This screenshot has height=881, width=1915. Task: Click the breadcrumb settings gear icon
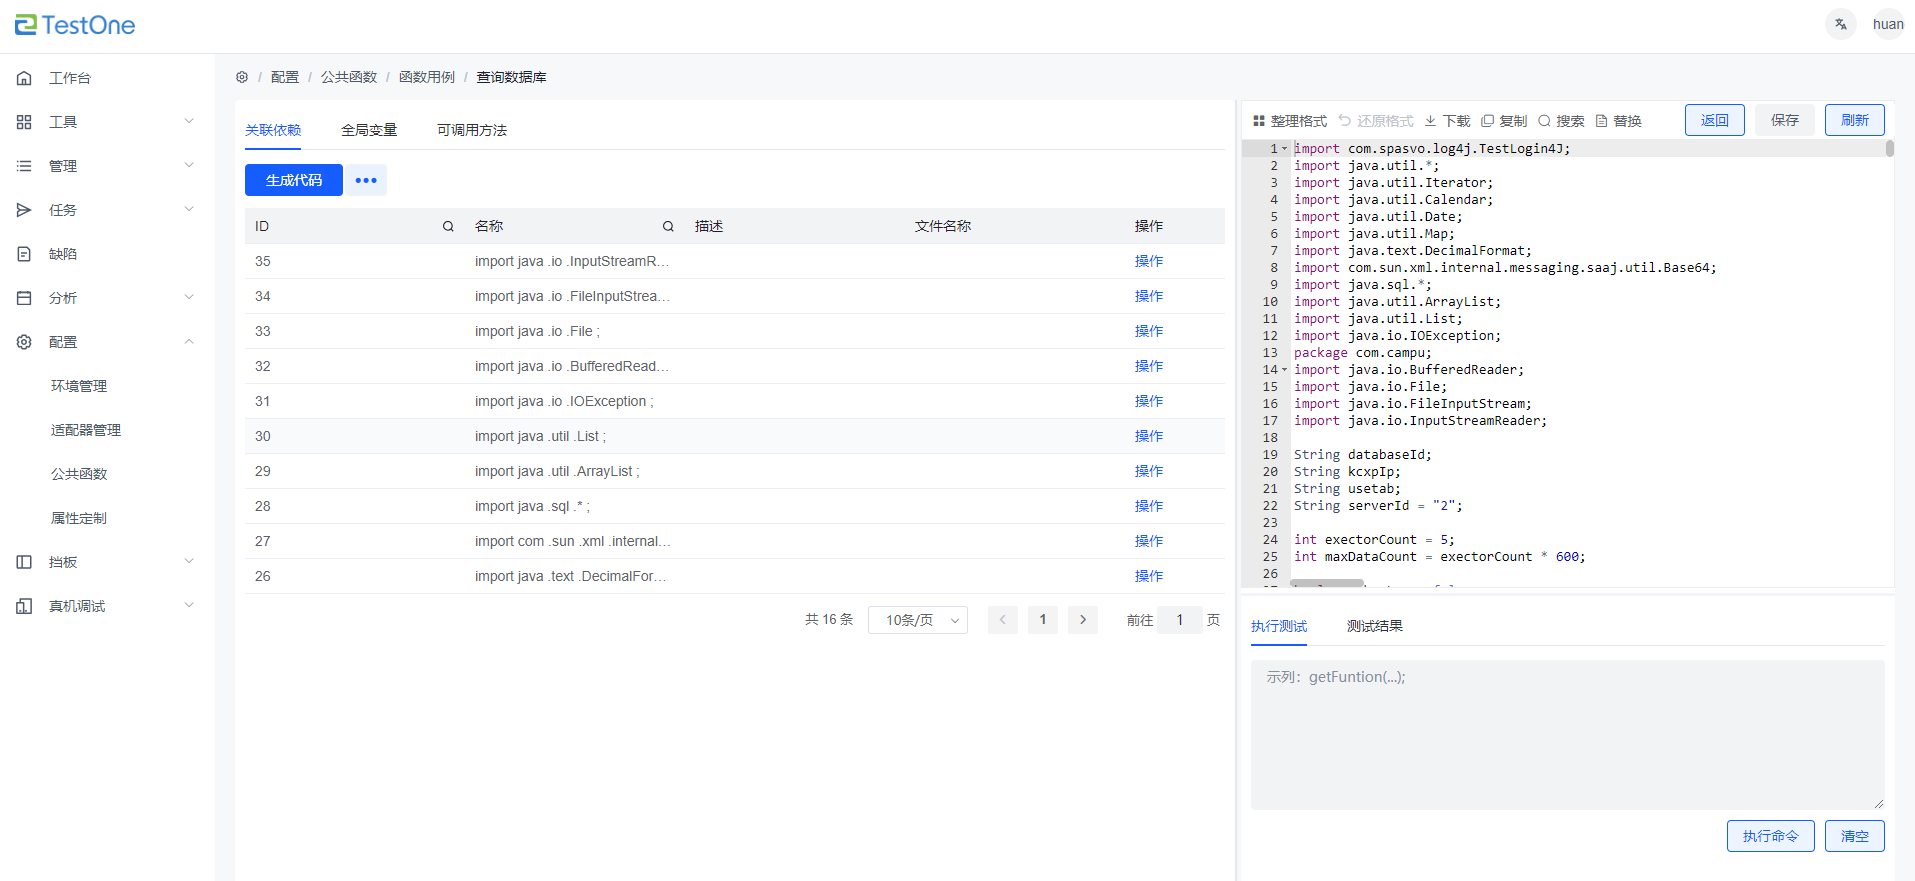(242, 77)
